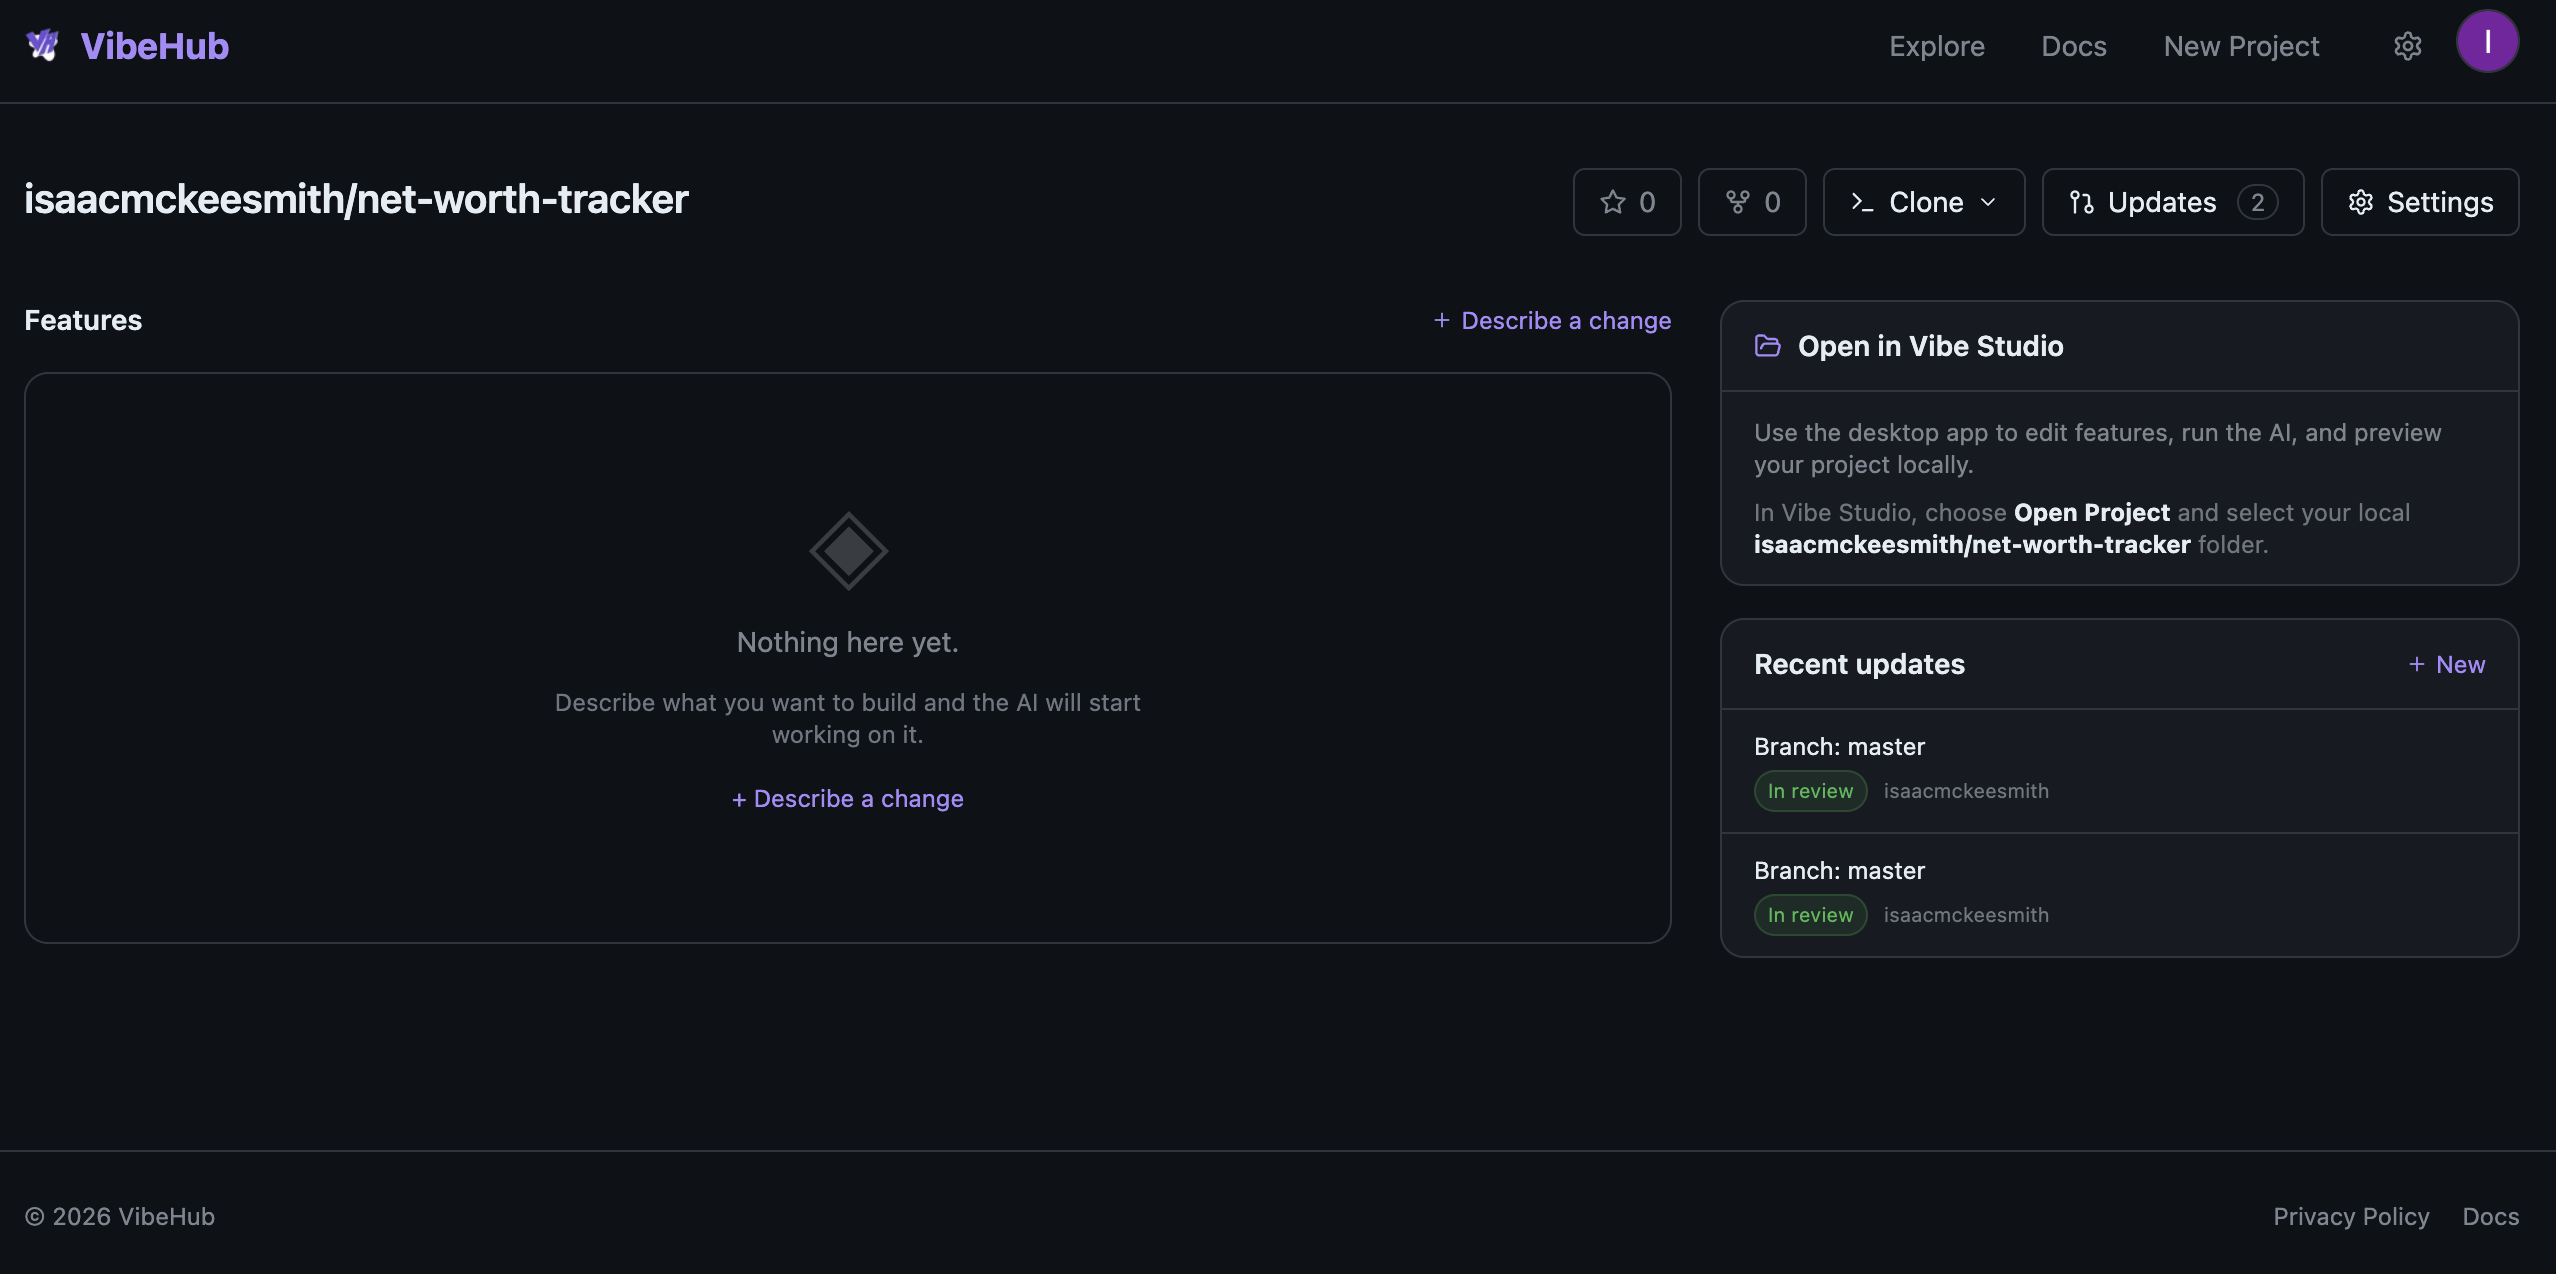This screenshot has width=2556, height=1274.
Task: Click the In review status badge on first update
Action: (1810, 790)
